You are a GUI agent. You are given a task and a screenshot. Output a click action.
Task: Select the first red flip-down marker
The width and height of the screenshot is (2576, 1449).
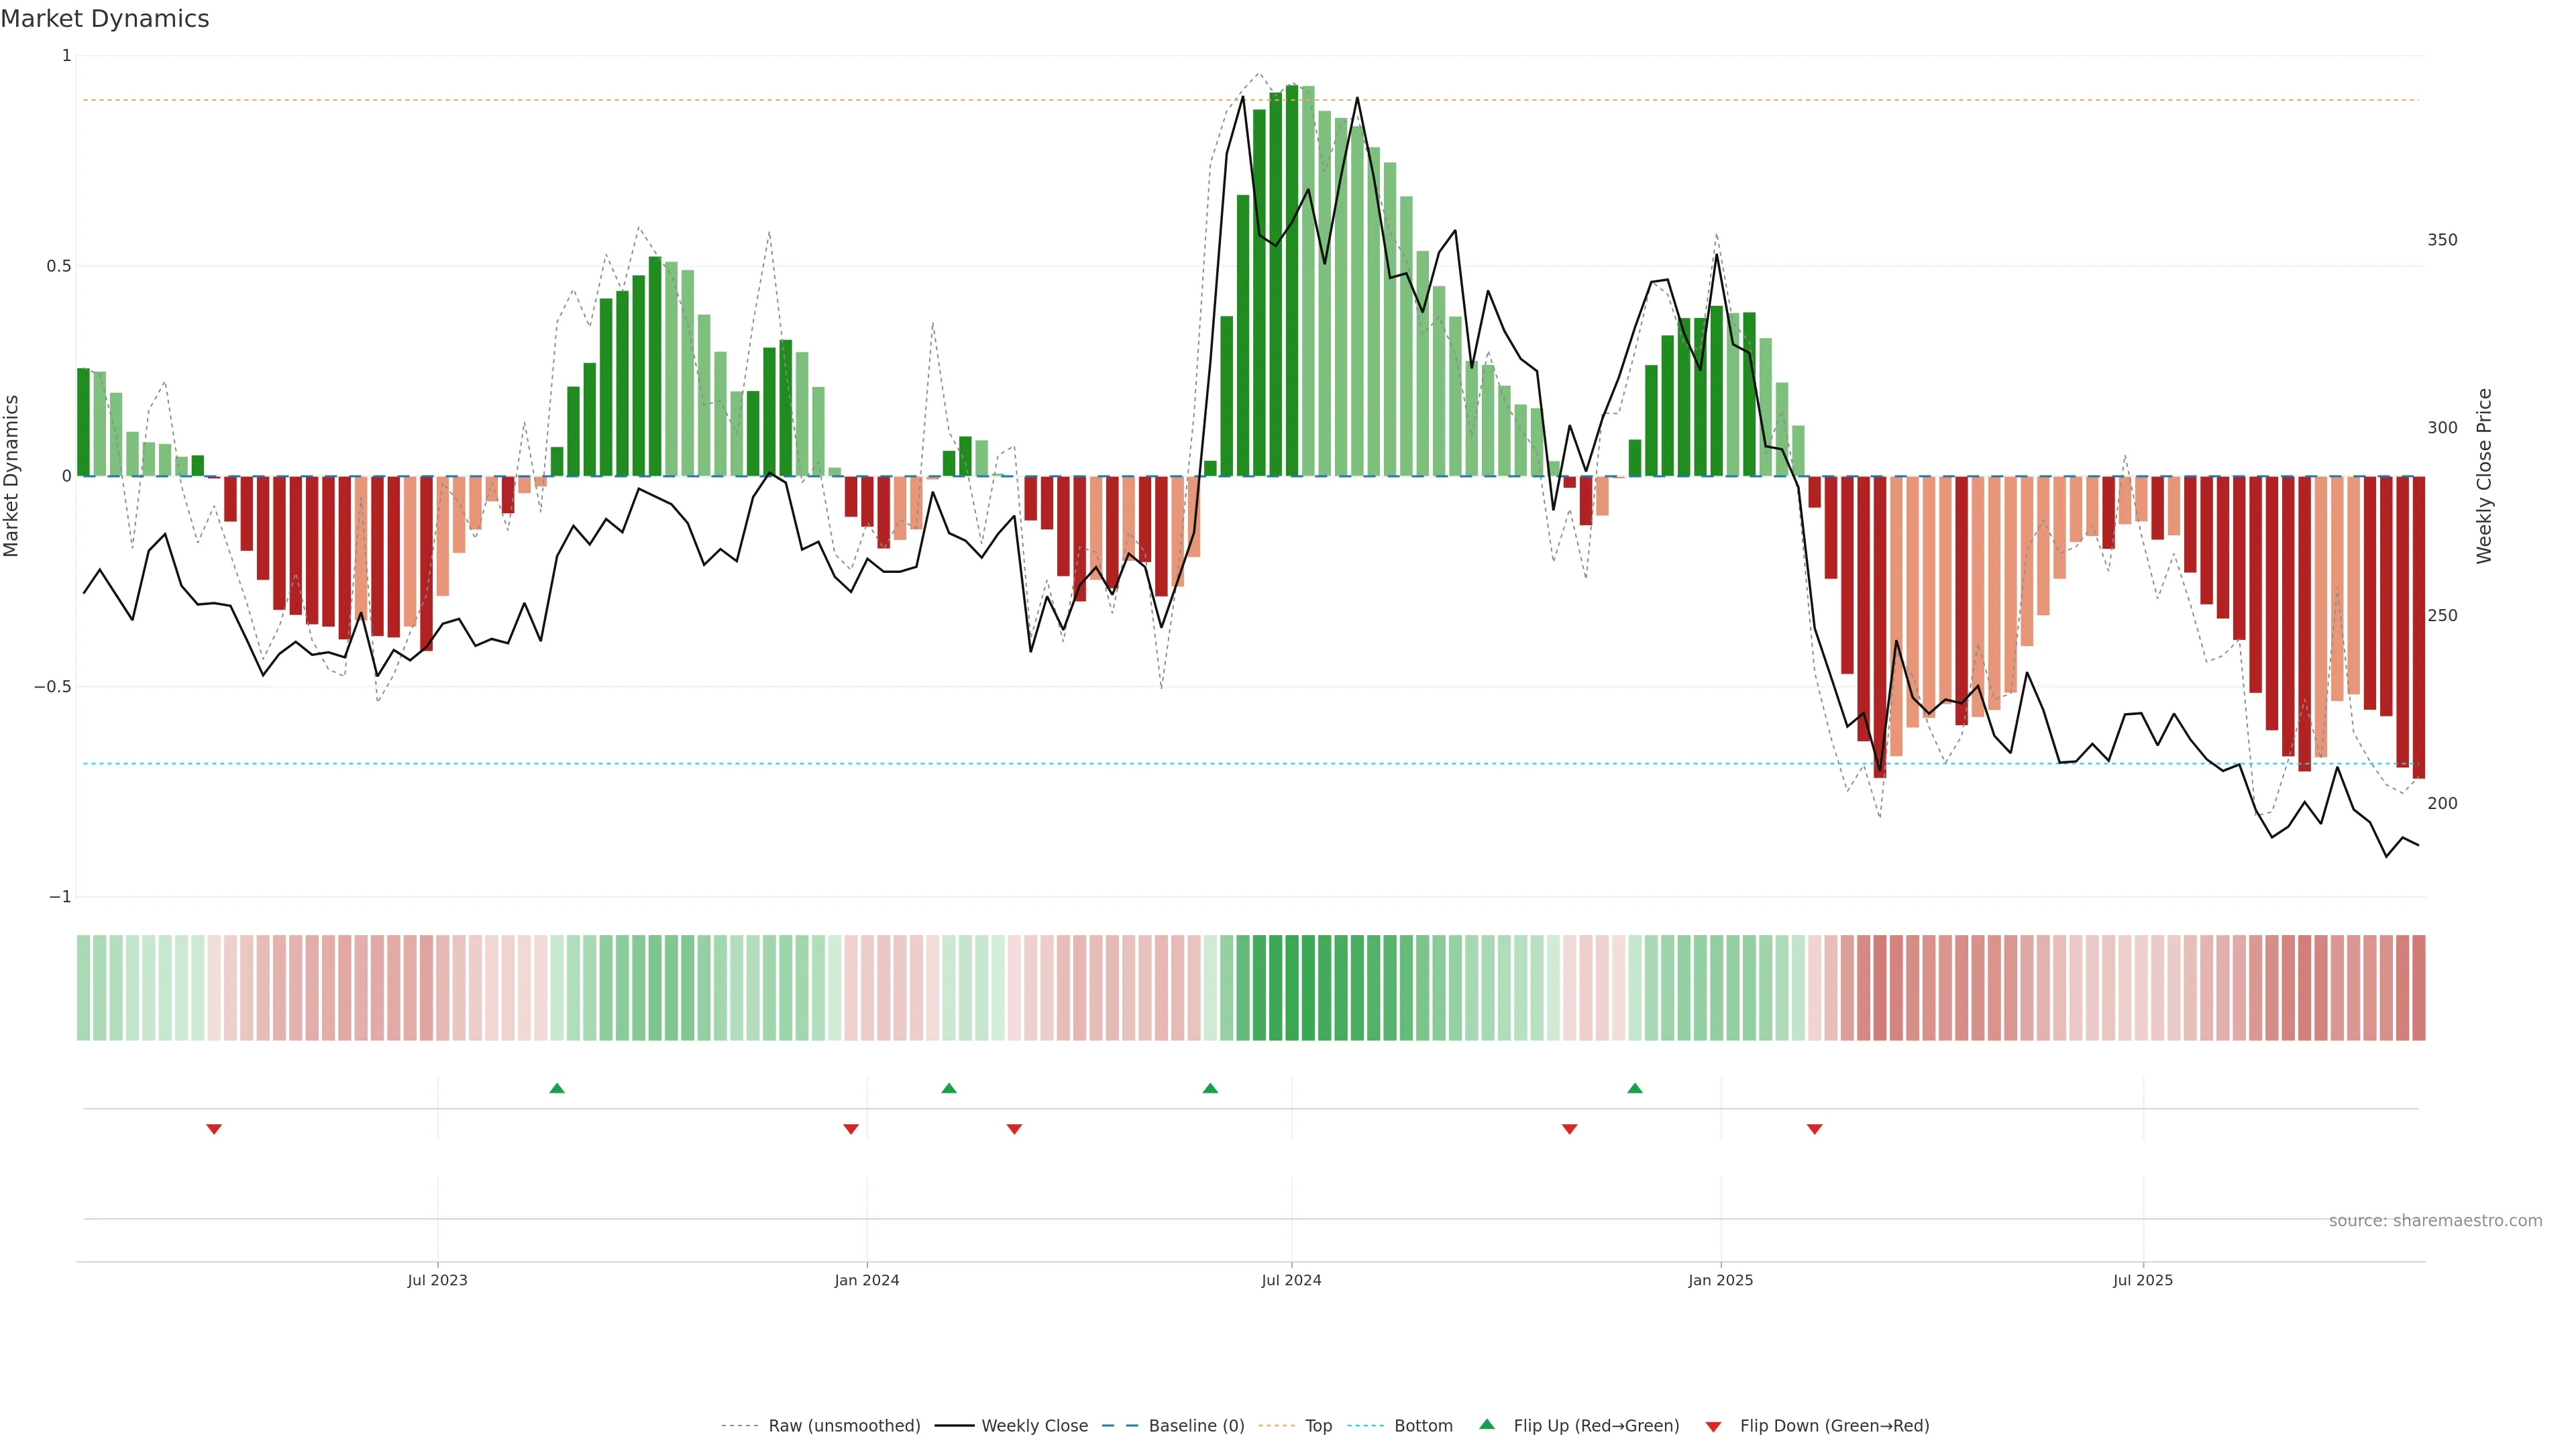tap(214, 1129)
